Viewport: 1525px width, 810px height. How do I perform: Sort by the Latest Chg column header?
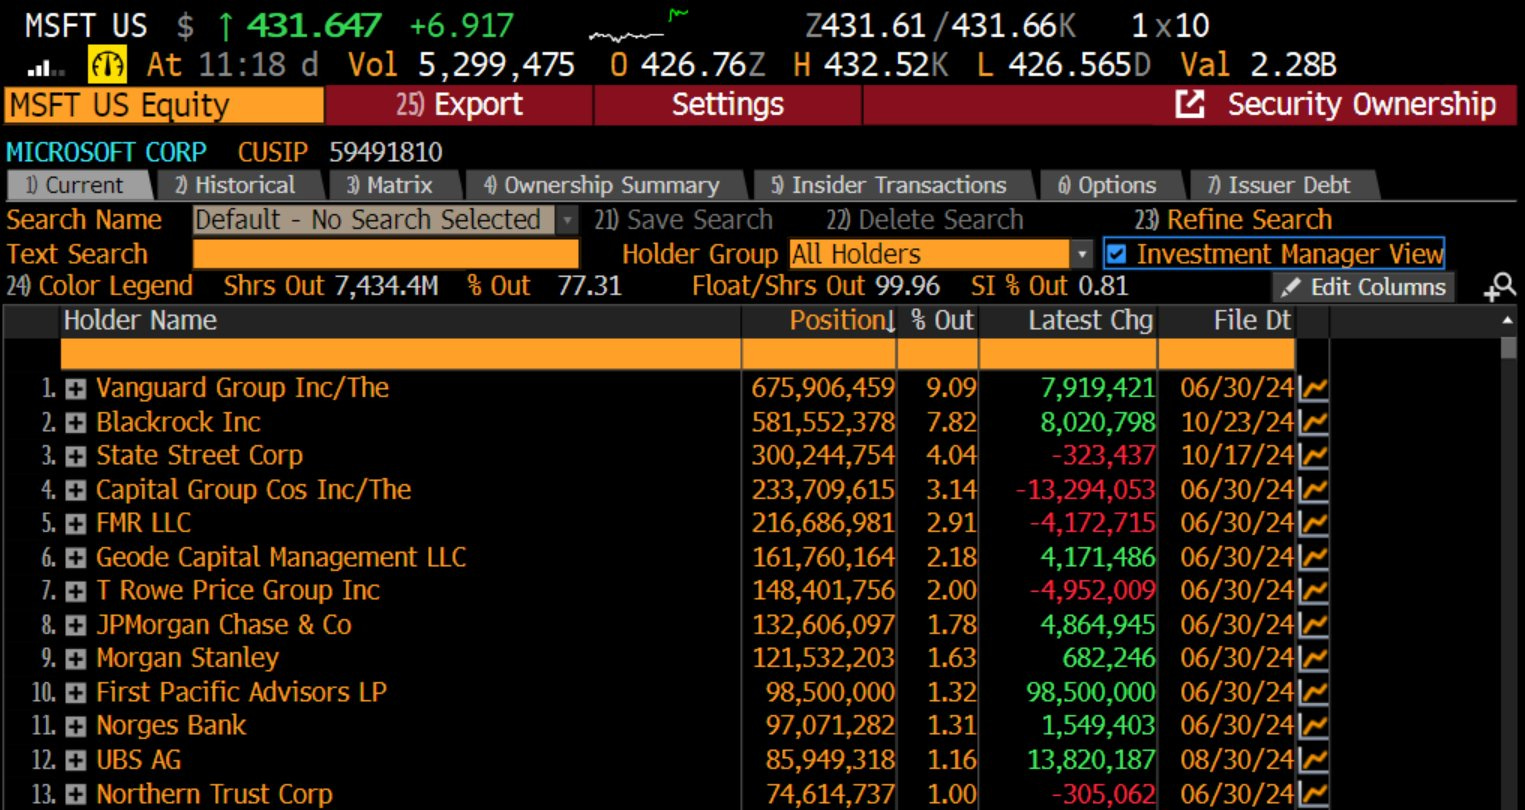(1069, 321)
